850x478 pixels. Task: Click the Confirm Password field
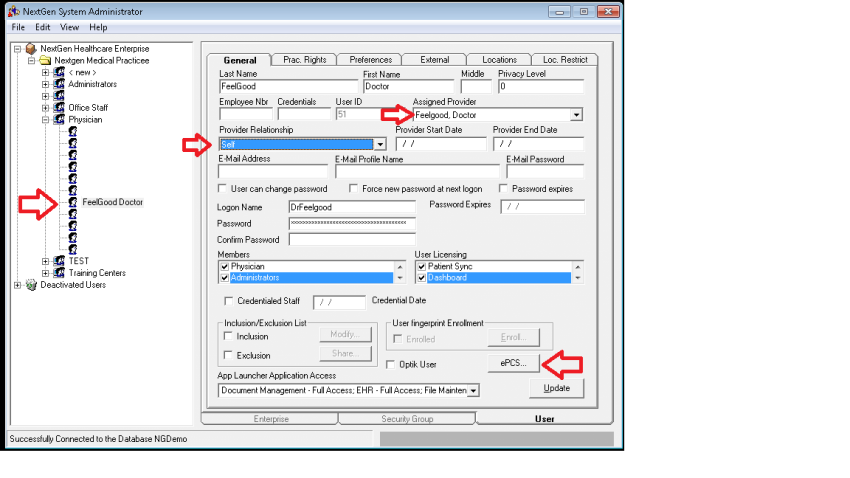pyautogui.click(x=352, y=240)
